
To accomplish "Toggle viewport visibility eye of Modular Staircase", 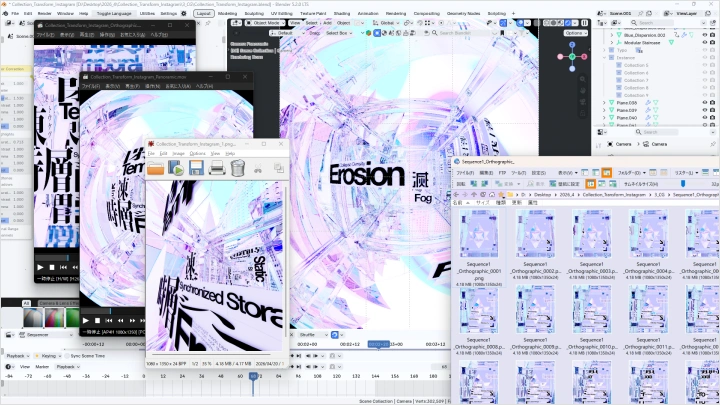I will pyautogui.click(x=705, y=43).
